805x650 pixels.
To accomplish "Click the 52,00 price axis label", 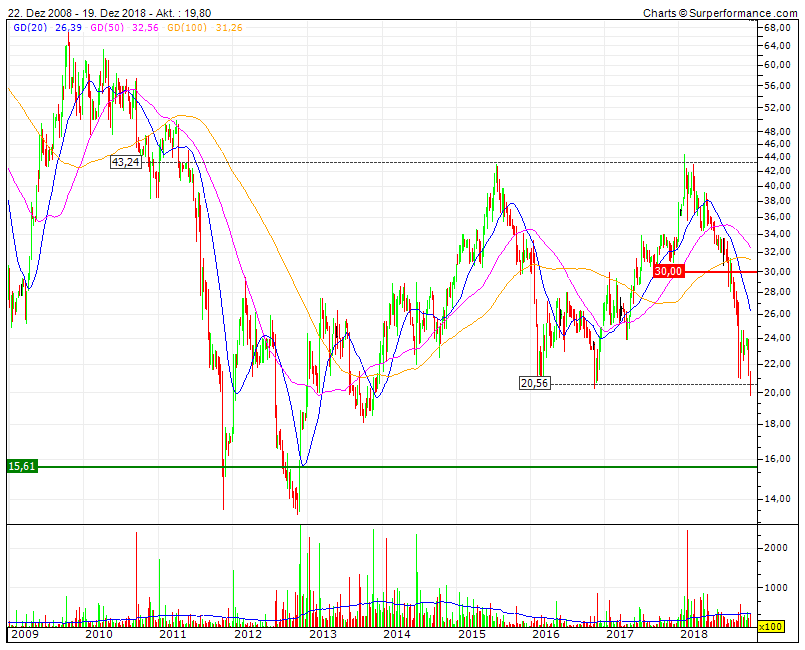I will tap(777, 107).
